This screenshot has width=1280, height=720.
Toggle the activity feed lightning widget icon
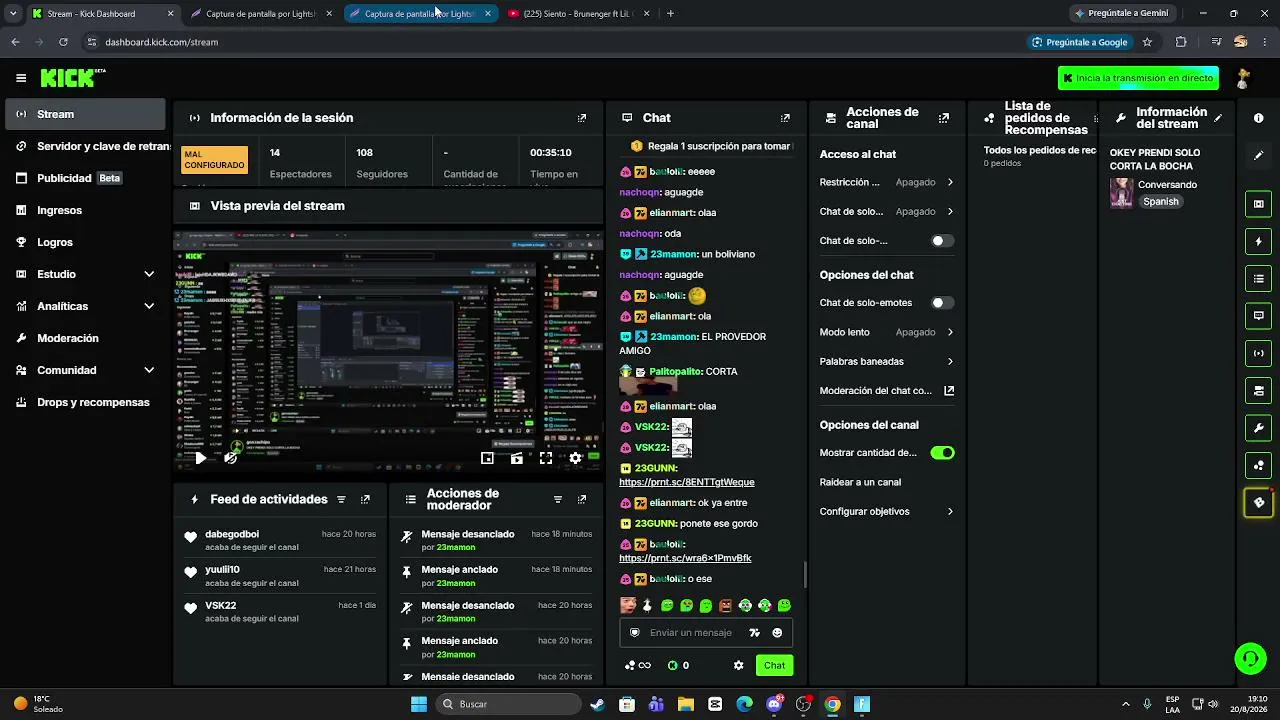point(1258,241)
